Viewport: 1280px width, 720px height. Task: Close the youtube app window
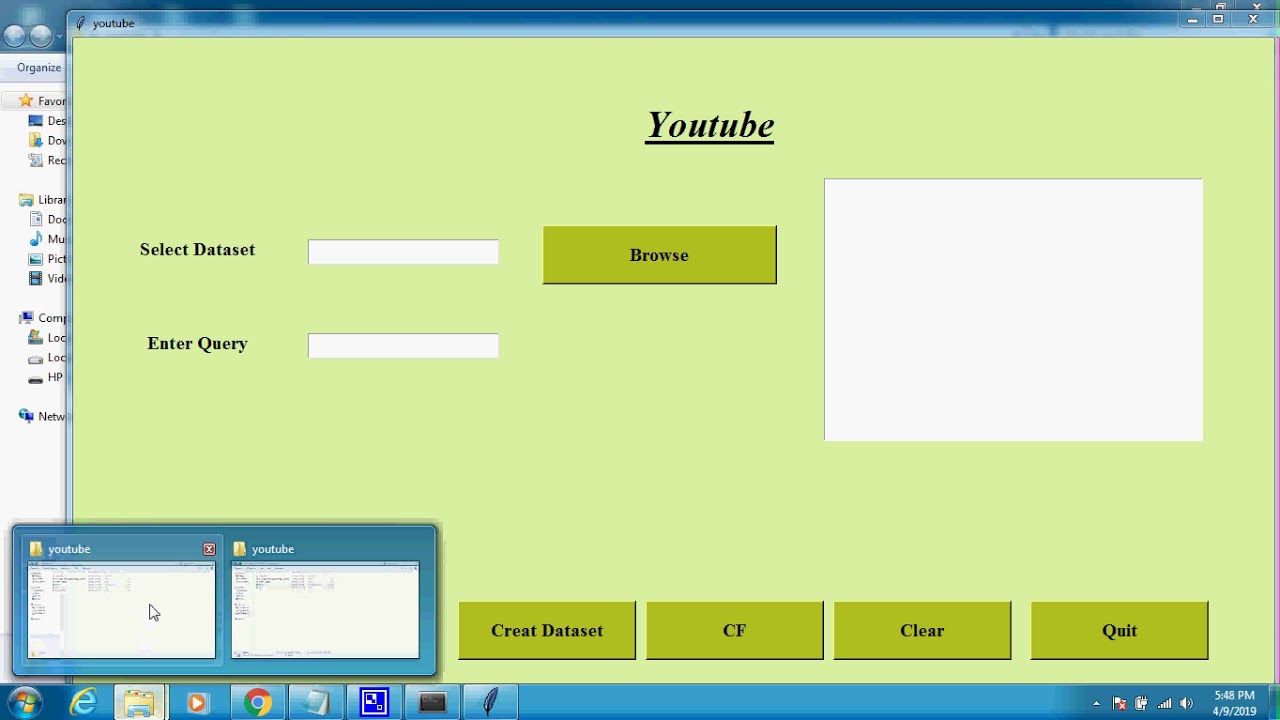coord(1254,19)
